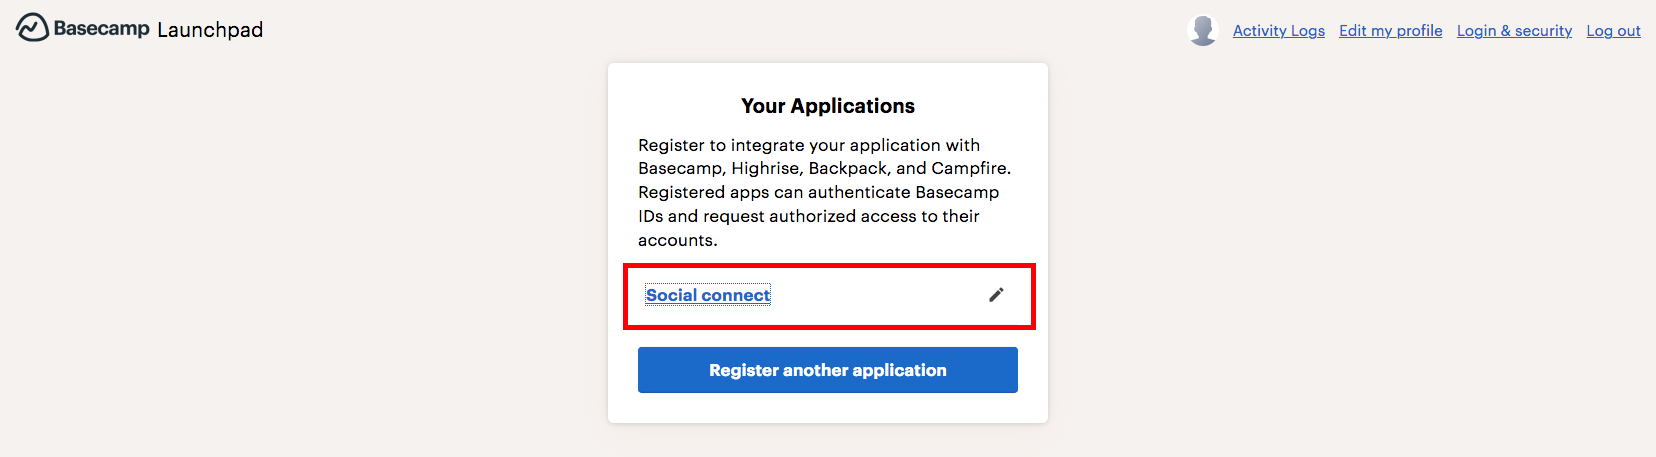This screenshot has height=457, width=1656.
Task: Click the word IDs in the description
Action: pos(651,216)
